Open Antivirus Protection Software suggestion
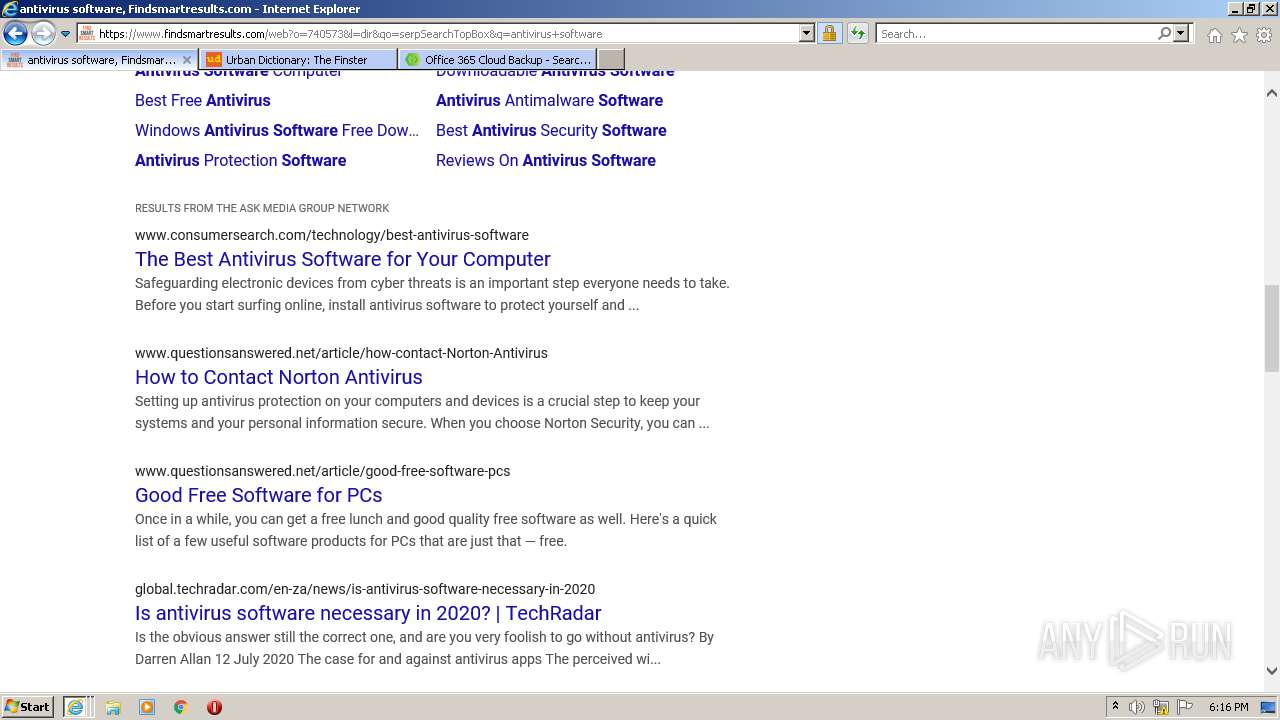 click(x=240, y=160)
